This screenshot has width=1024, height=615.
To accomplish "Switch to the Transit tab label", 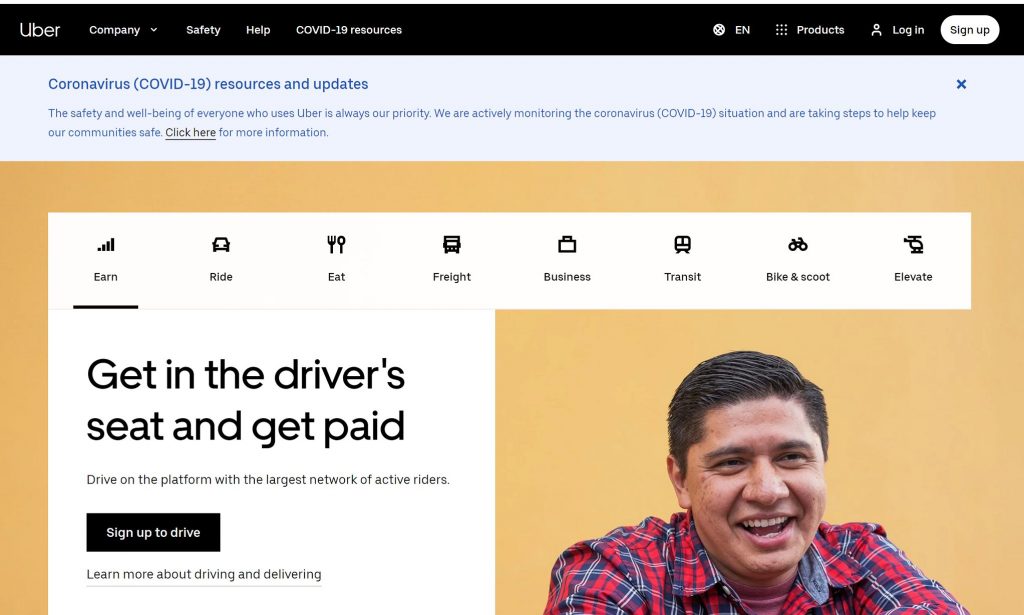I will pyautogui.click(x=682, y=277).
